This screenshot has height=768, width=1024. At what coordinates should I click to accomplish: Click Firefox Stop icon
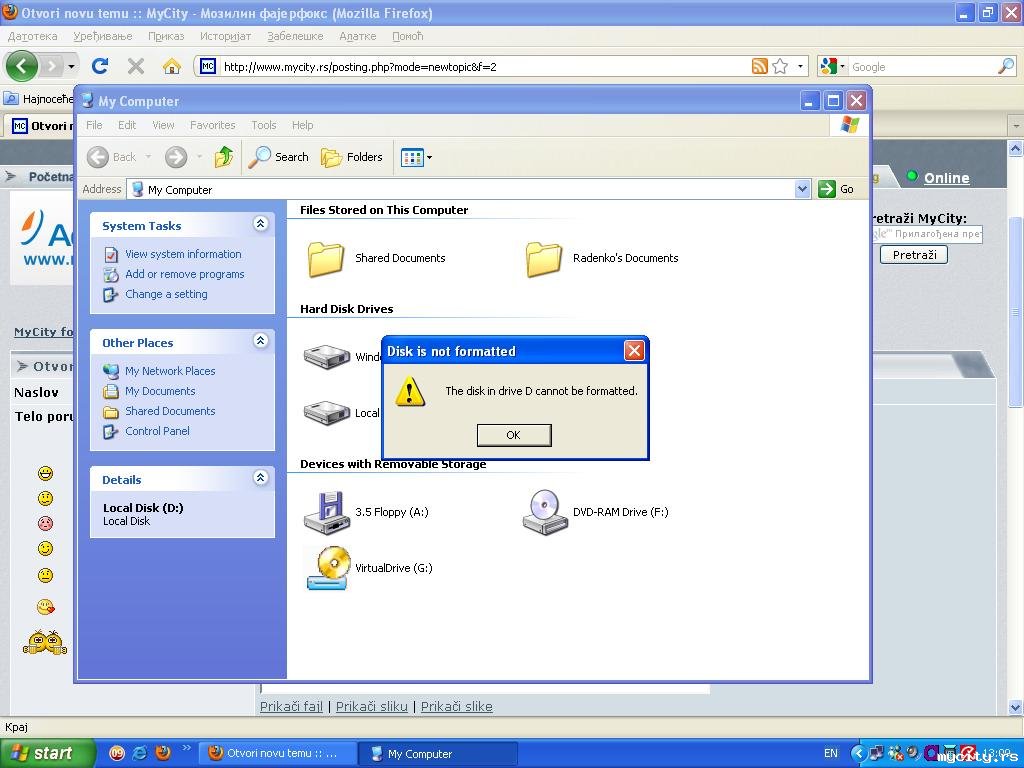click(x=136, y=66)
